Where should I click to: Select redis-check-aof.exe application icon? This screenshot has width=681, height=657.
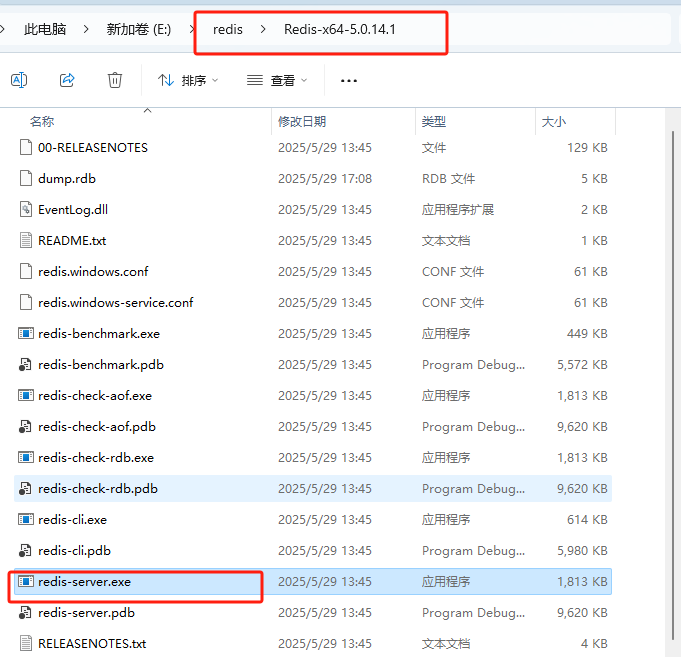click(x=26, y=396)
